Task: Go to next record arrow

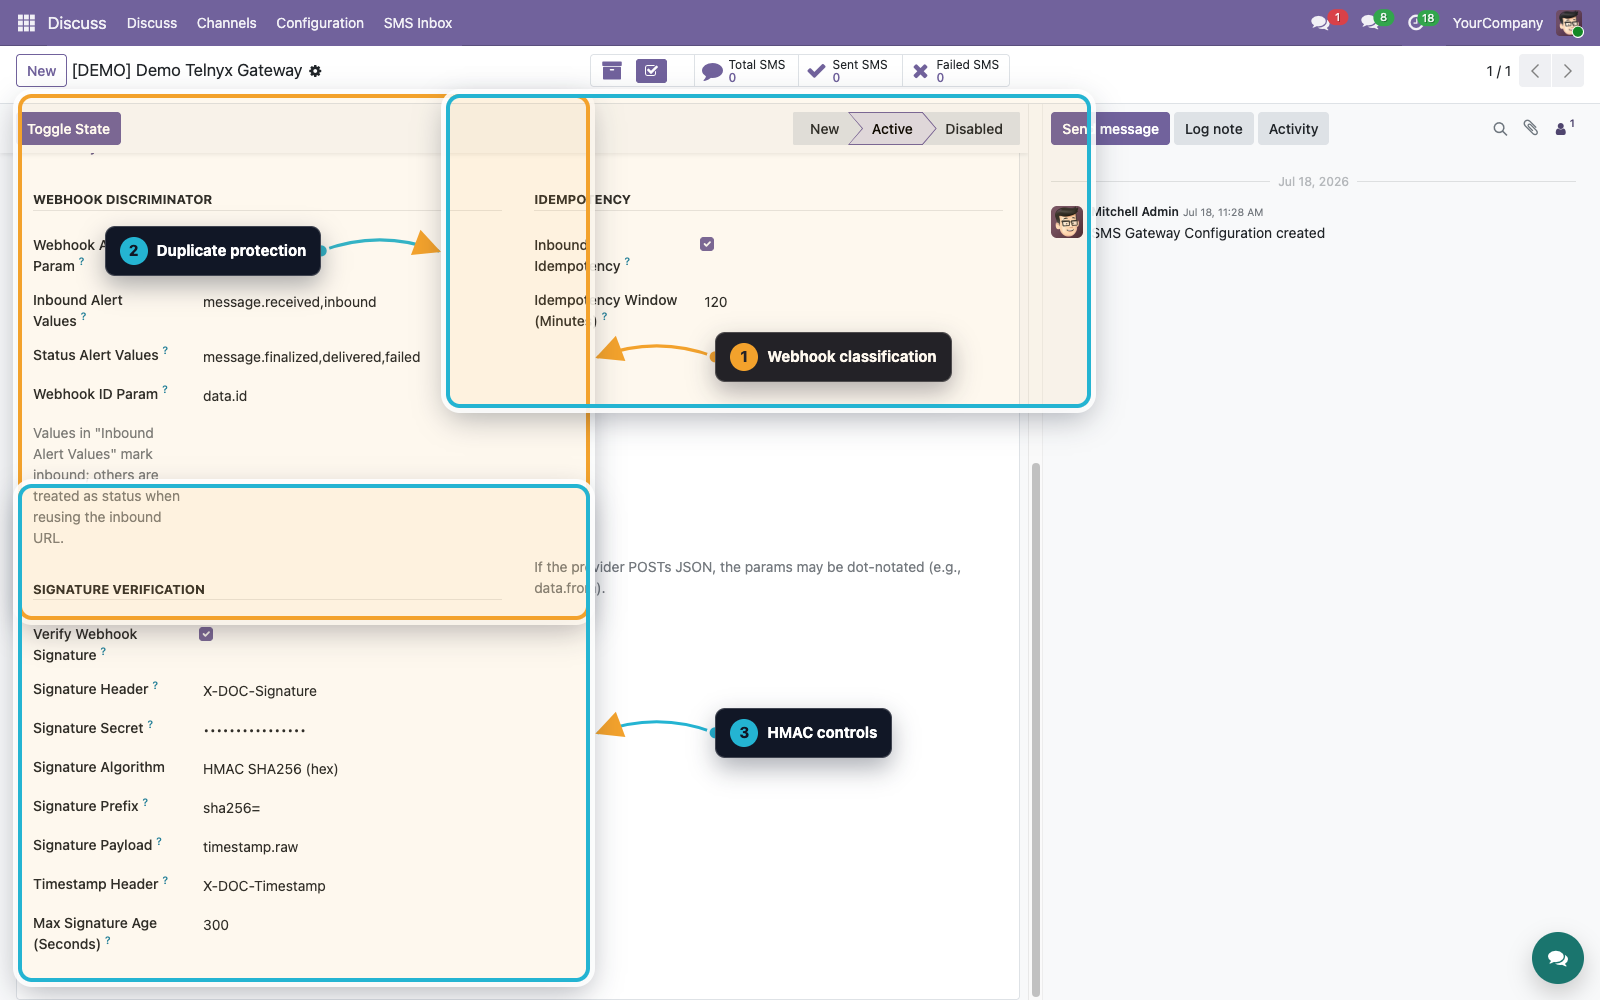Action: pos(1567,71)
